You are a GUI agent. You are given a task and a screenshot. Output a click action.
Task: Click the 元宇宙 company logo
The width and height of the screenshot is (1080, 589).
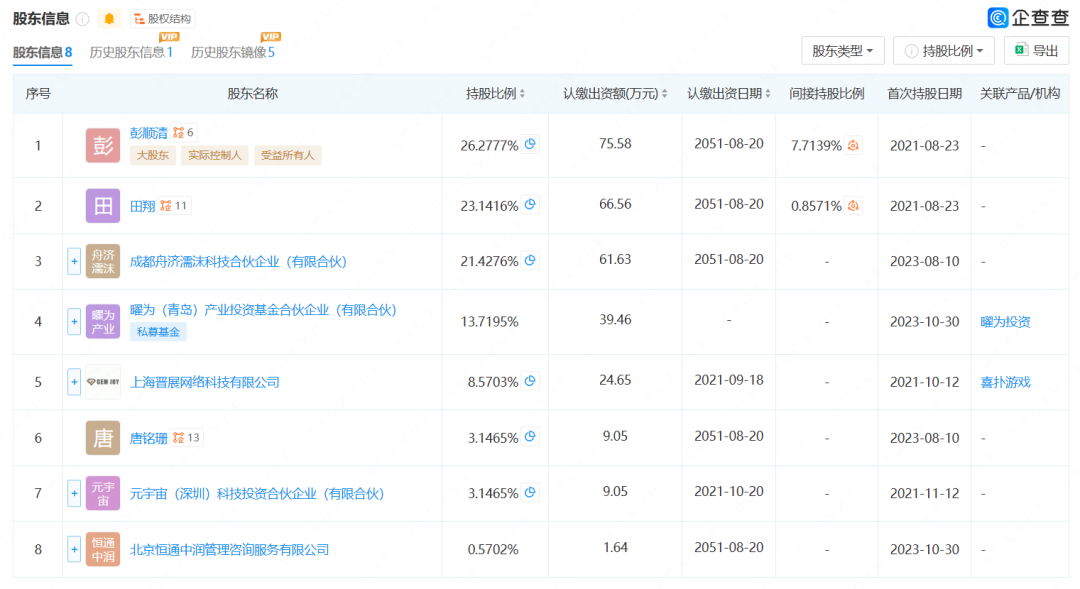[x=103, y=493]
